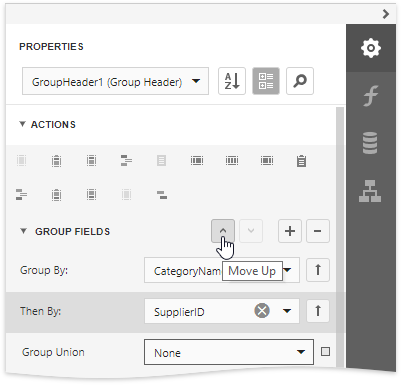Sort properties alphabetically with the A-Z button
Screen dimensions: 401x385
[232, 81]
